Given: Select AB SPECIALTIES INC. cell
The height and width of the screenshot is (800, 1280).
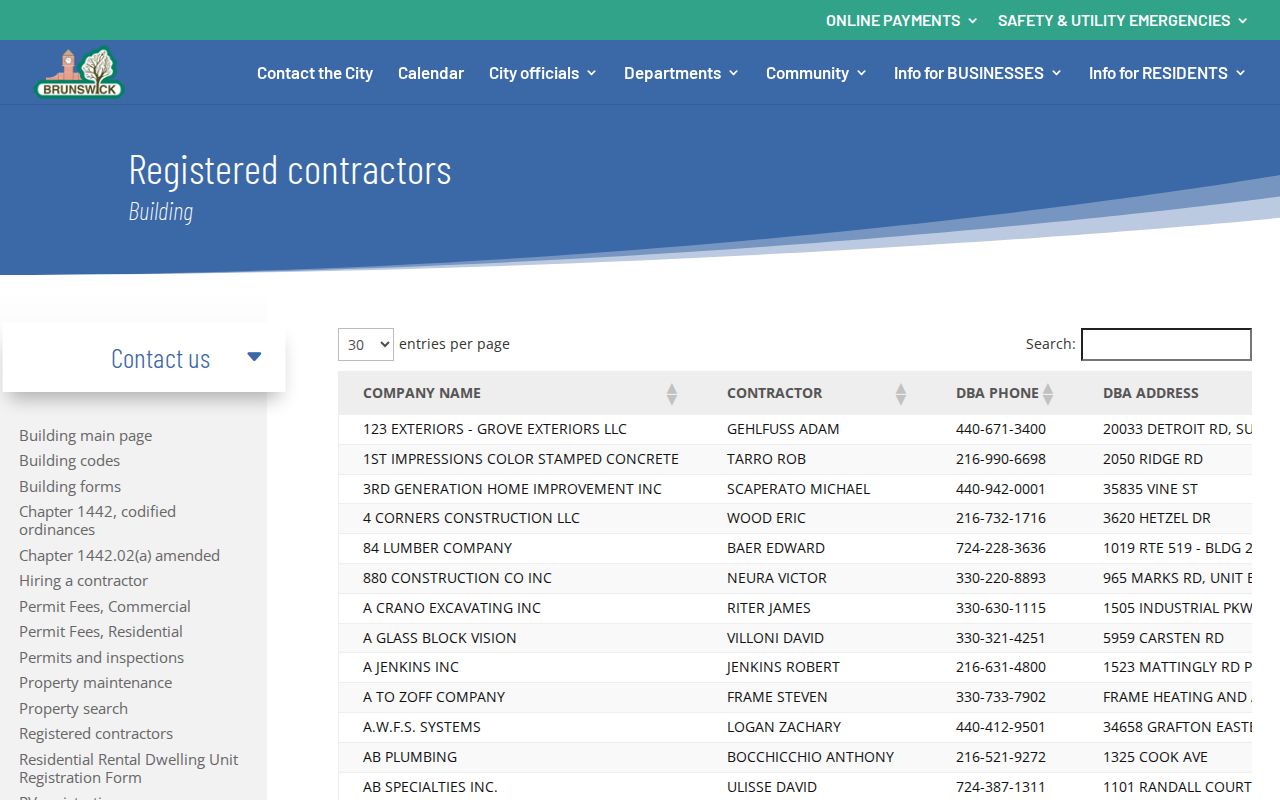Looking at the screenshot, I should [430, 787].
